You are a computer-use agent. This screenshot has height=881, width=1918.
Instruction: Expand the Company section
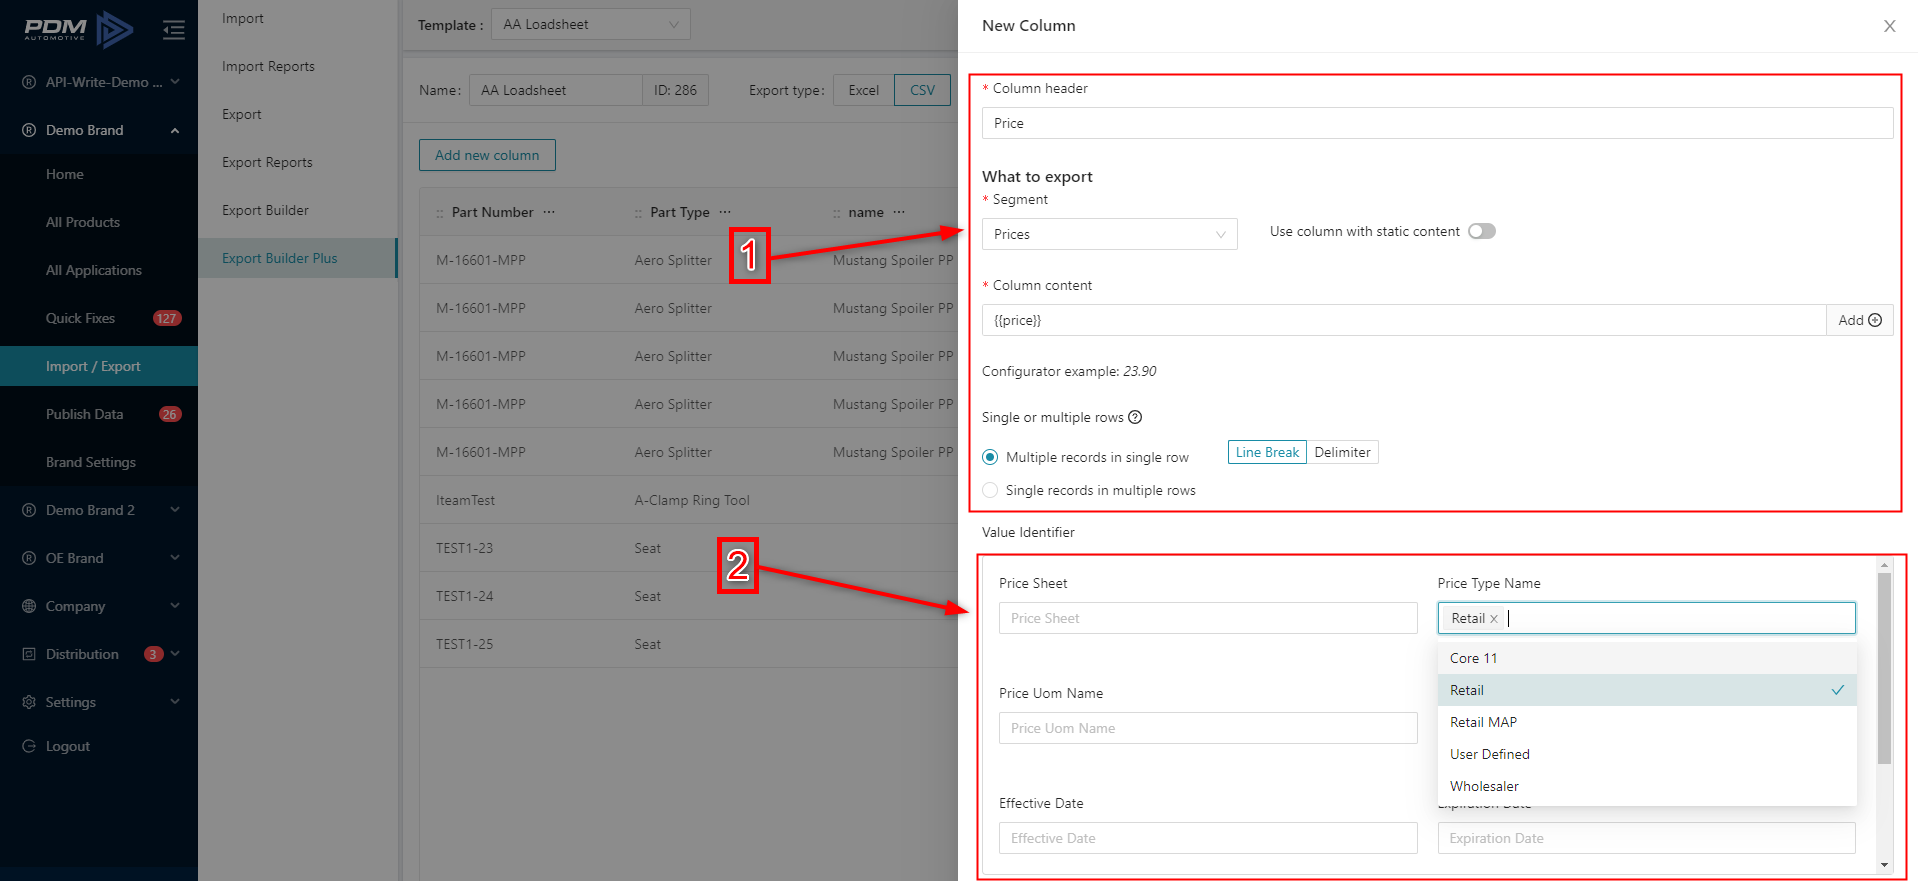[175, 606]
